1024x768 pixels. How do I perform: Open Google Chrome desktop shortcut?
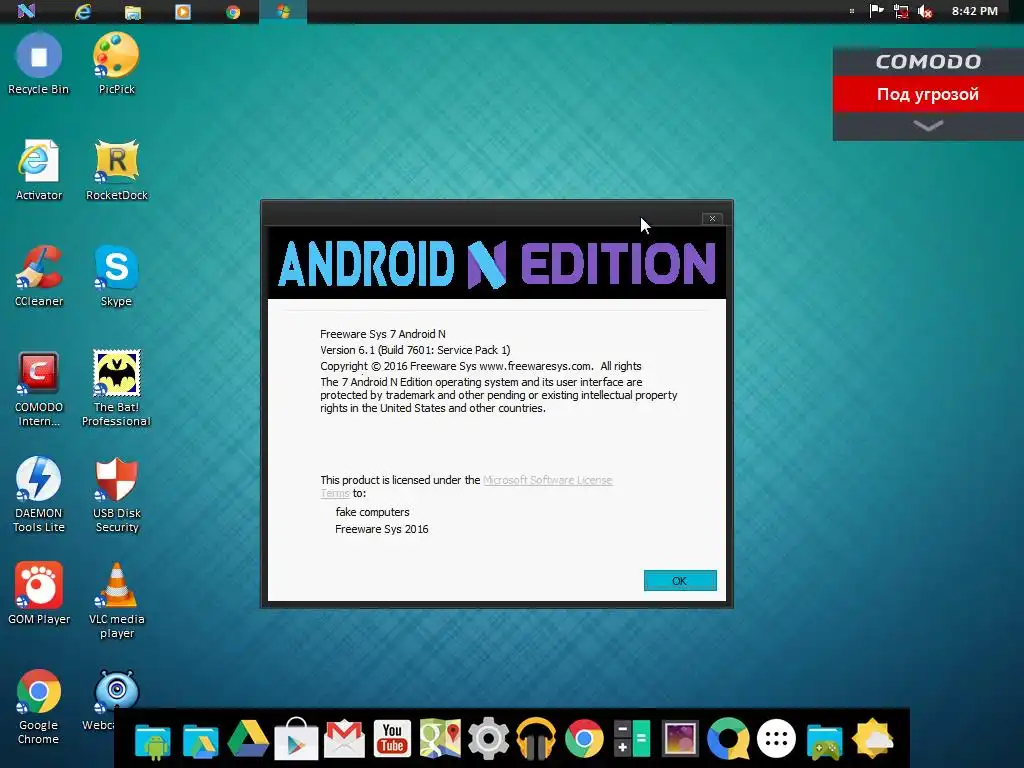[x=39, y=707]
